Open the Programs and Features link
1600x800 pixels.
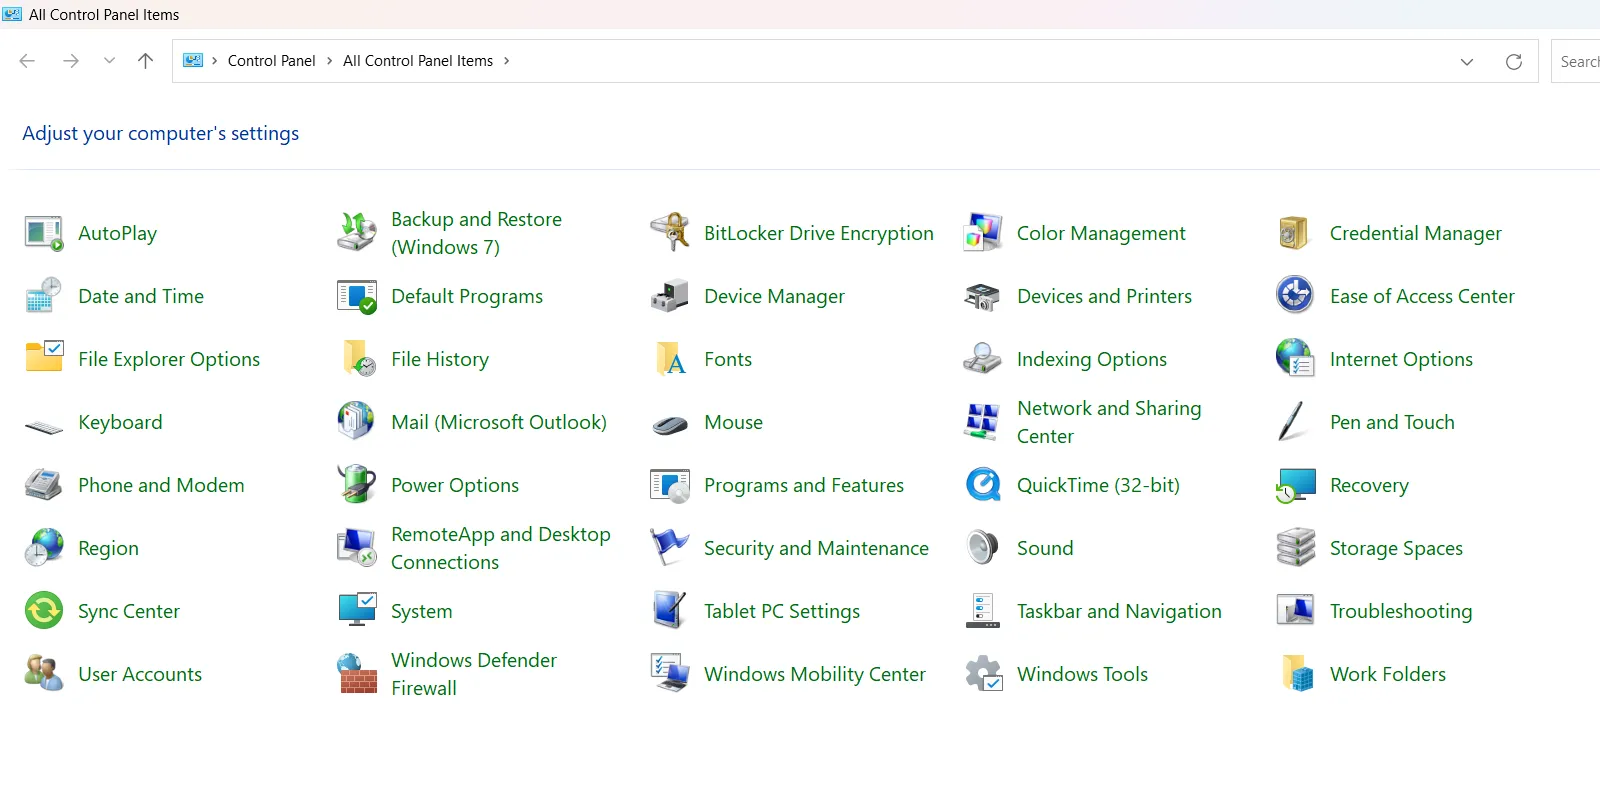(803, 485)
